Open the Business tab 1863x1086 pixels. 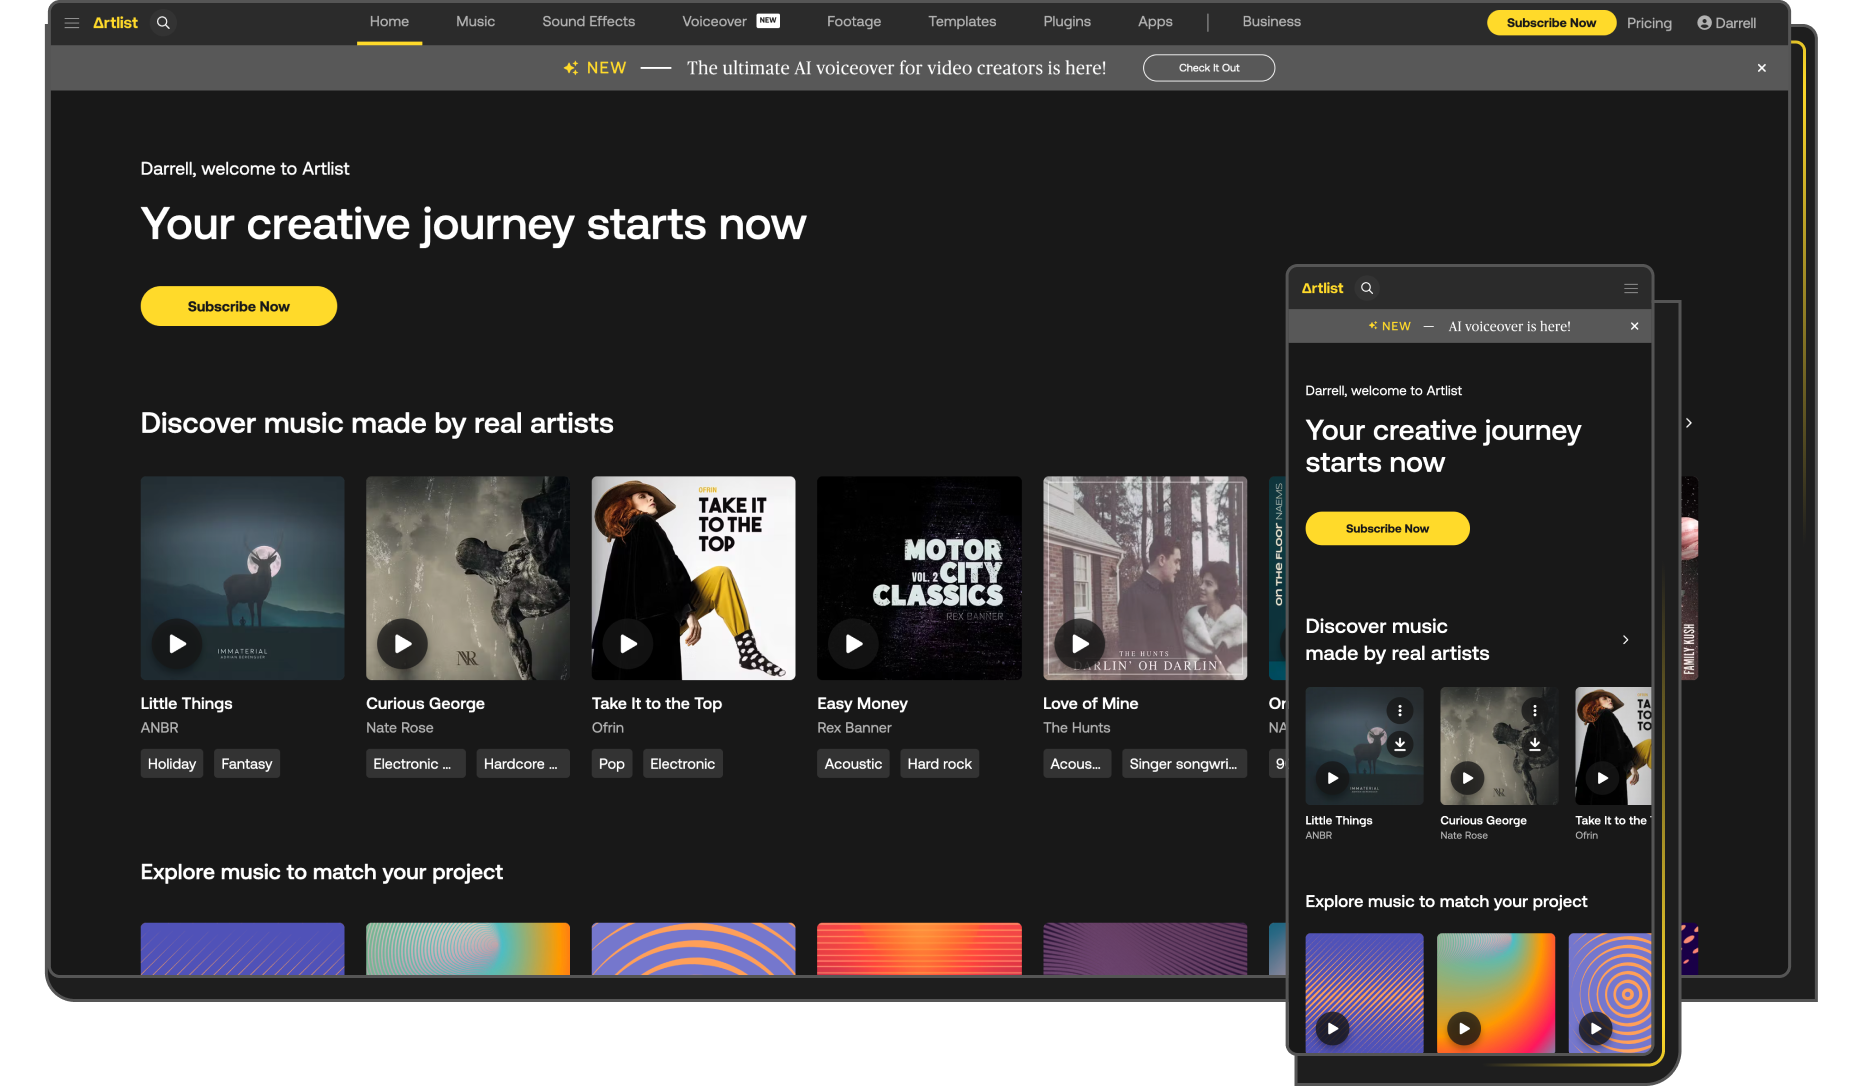click(1271, 22)
